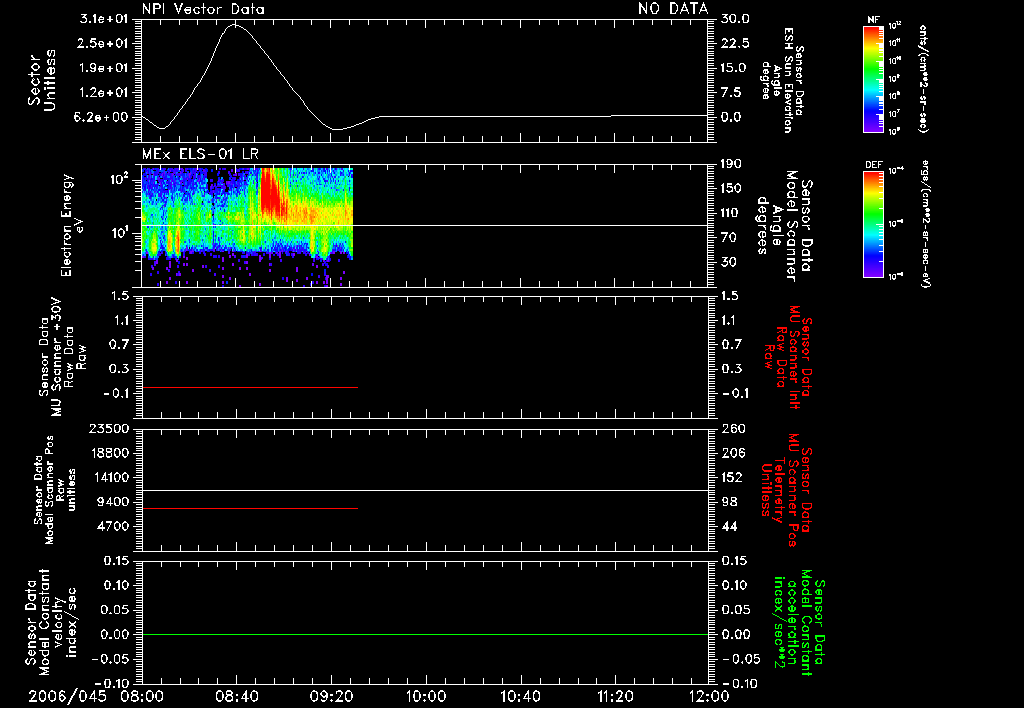Screen dimensions: 1024x708
Task: Click the 09:20 time axis label
Action: pos(331,697)
